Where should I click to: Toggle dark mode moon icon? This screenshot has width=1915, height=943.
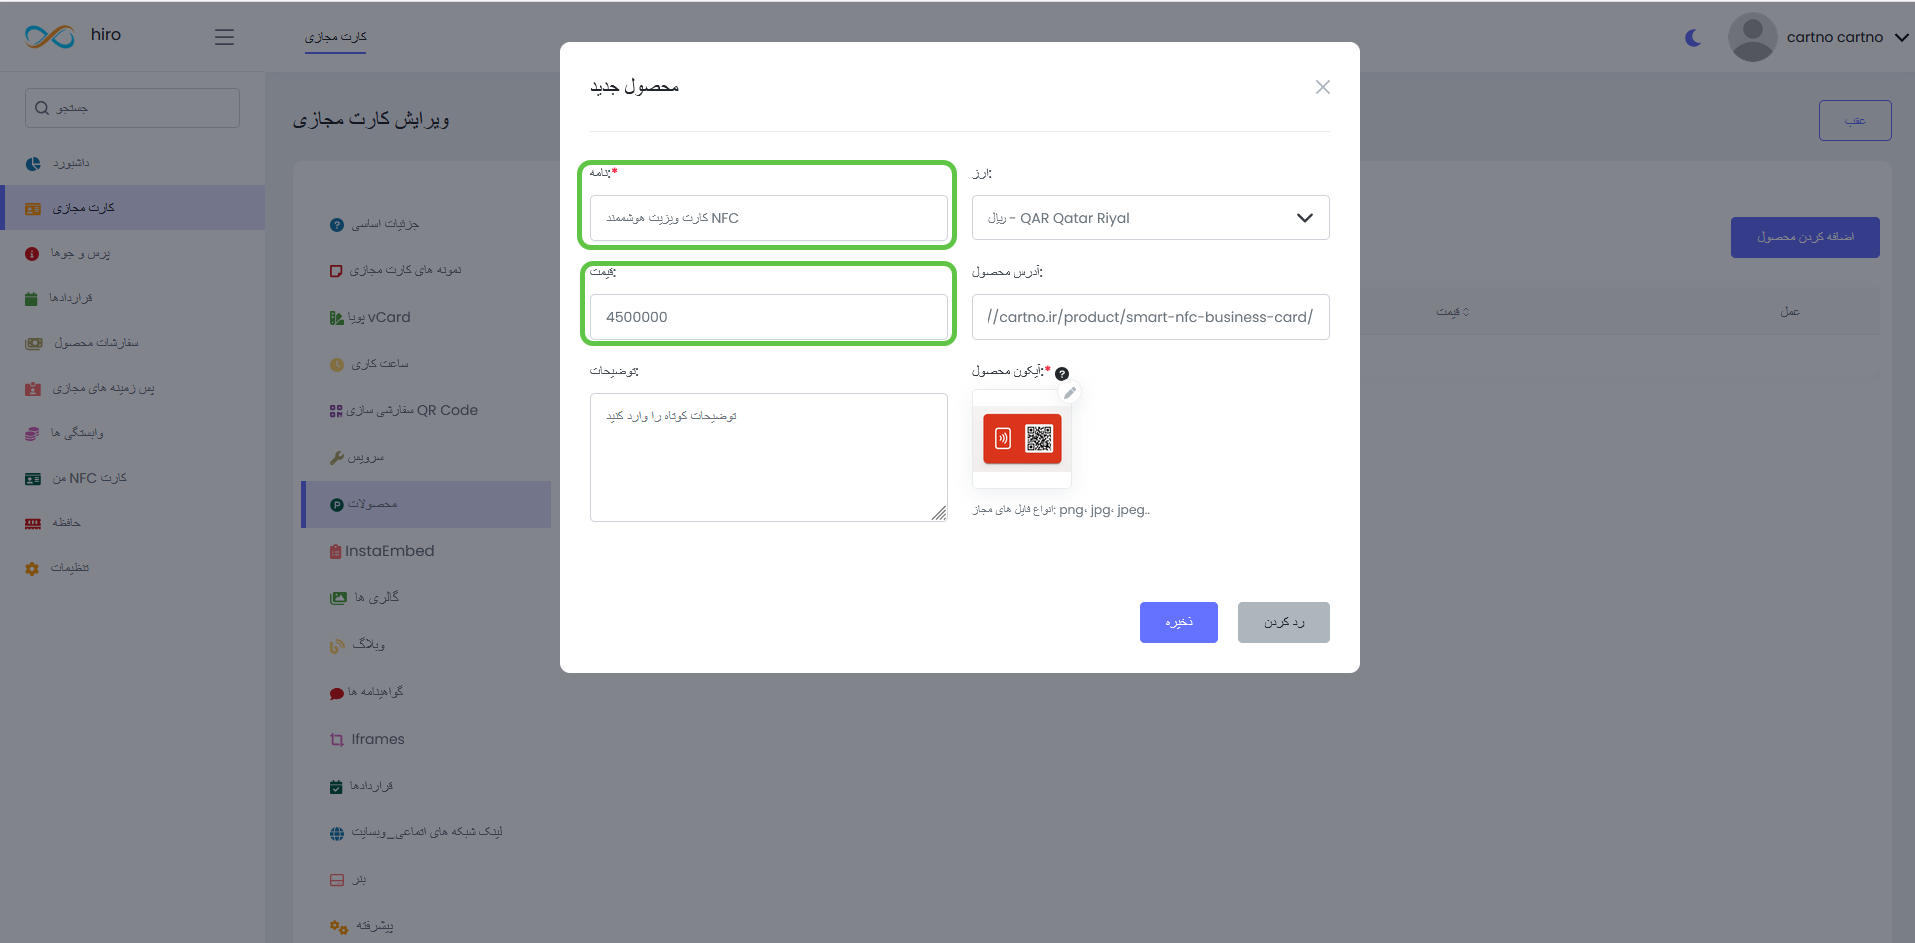pos(1693,38)
